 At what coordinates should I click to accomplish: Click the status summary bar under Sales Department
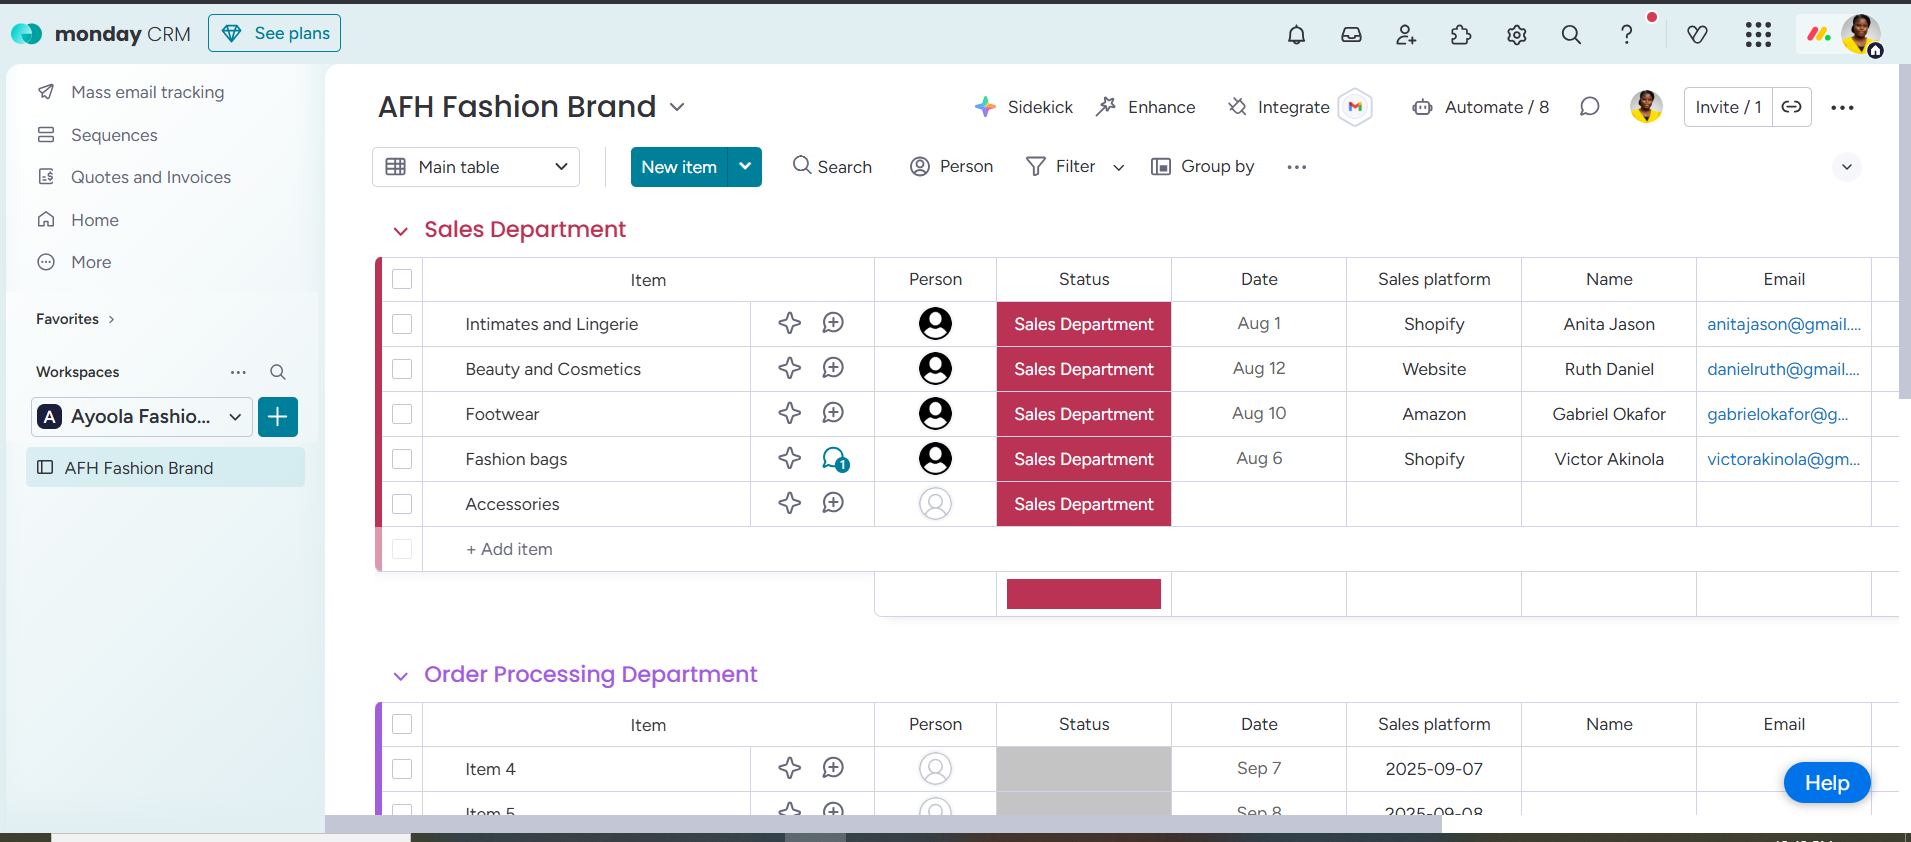[x=1084, y=594]
